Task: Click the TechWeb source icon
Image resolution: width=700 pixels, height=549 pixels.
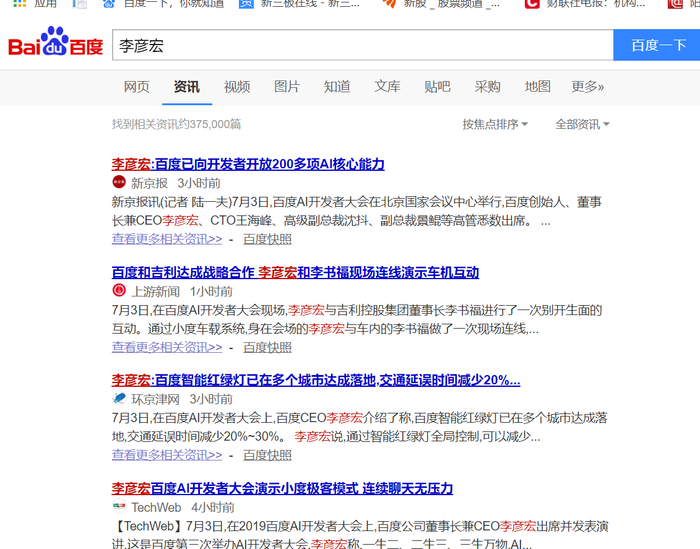Action: (x=119, y=506)
